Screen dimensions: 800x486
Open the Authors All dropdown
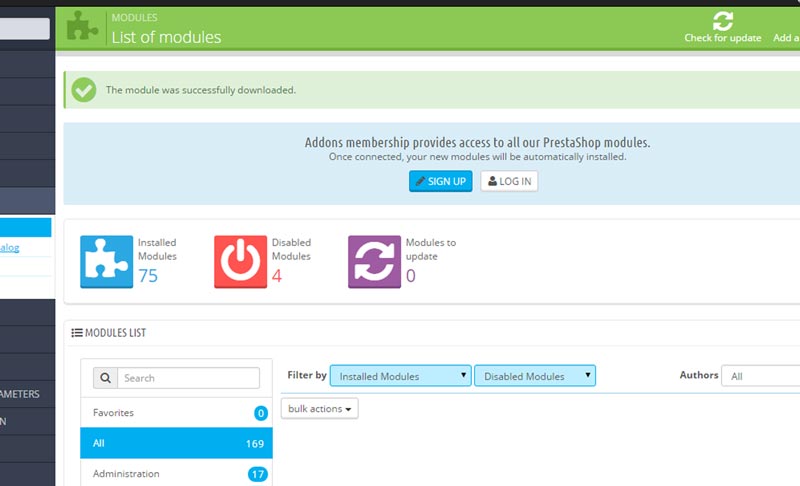[761, 376]
